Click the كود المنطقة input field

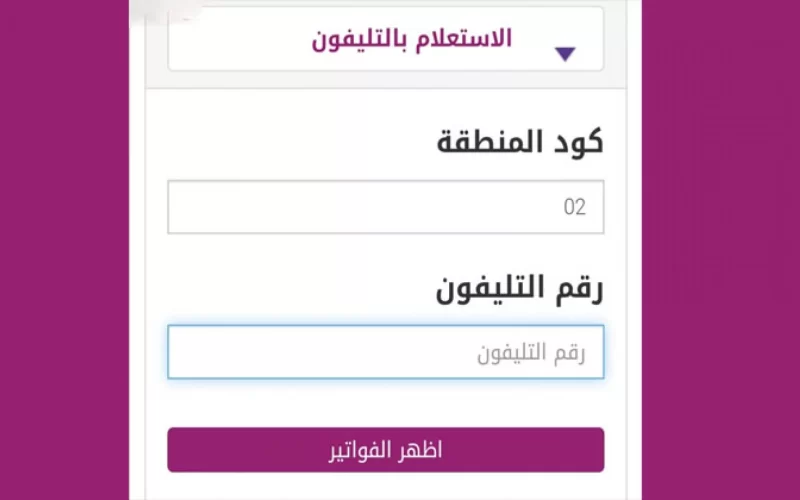(x=385, y=207)
